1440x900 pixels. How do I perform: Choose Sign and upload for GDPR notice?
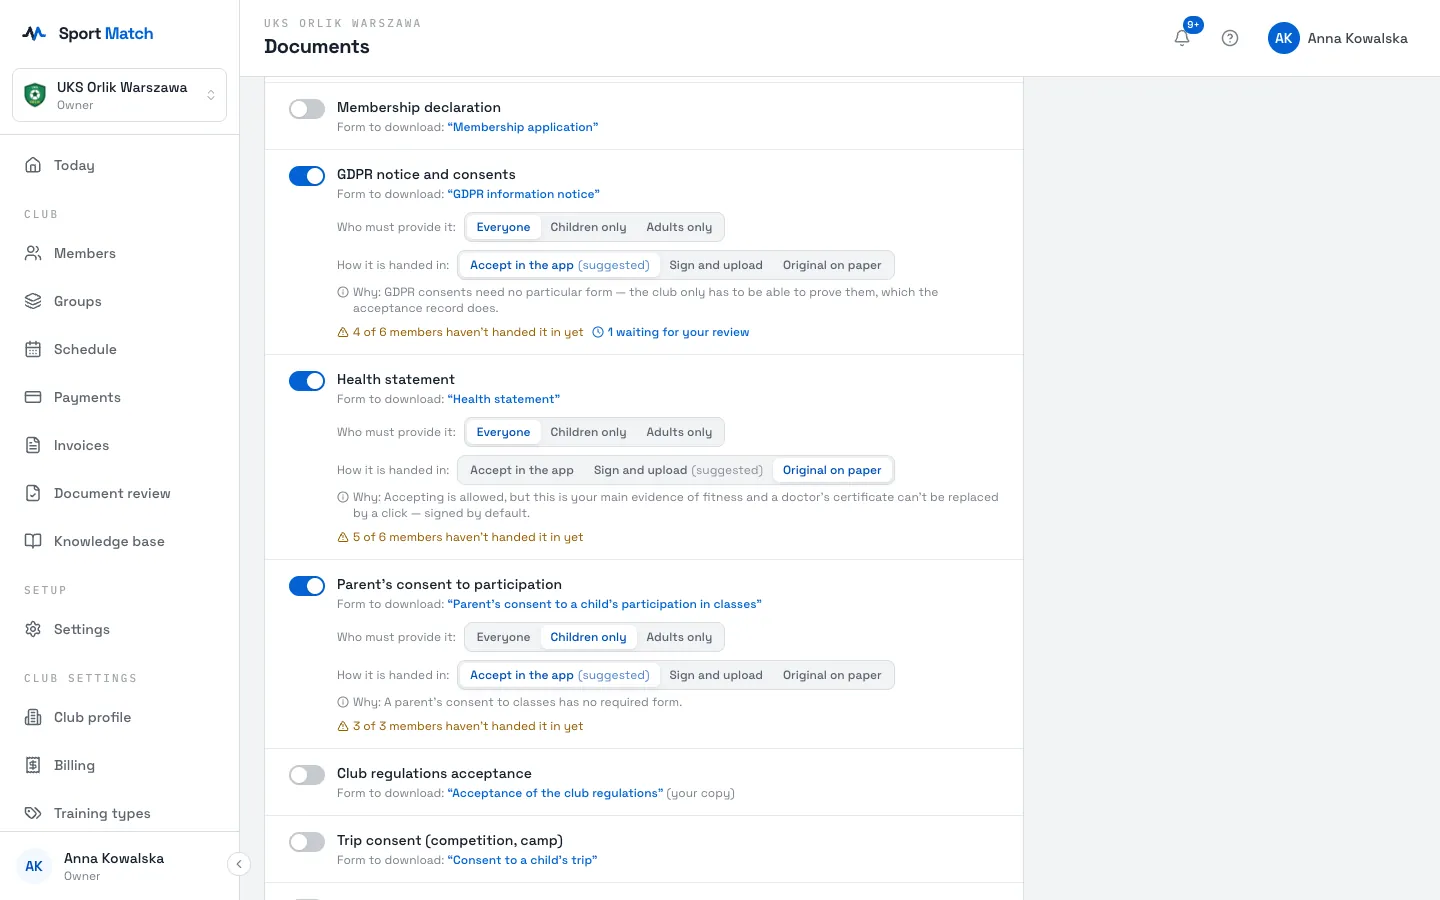tap(716, 265)
